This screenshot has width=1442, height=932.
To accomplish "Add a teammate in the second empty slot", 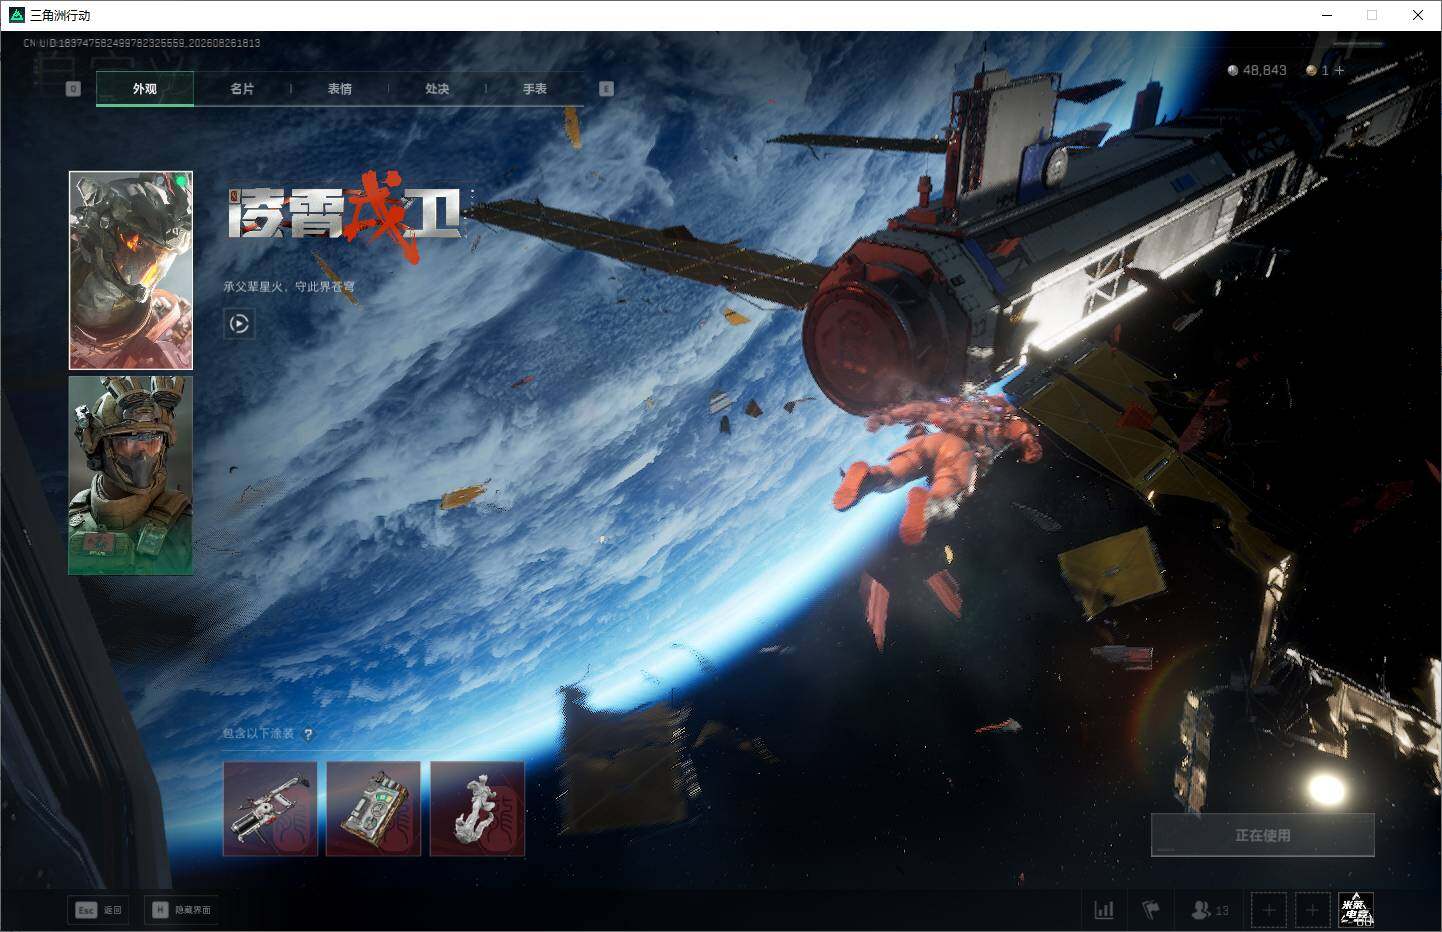I will pyautogui.click(x=1312, y=910).
